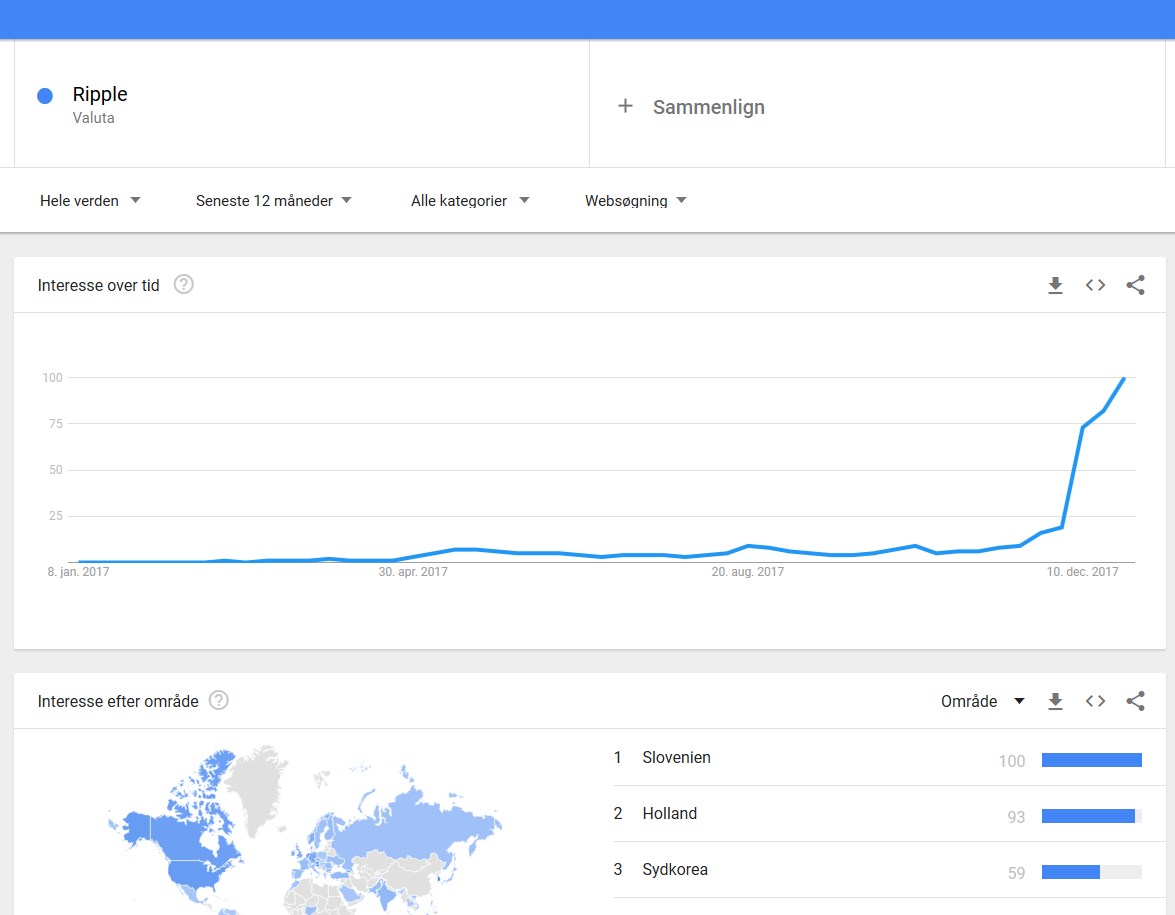Open embed code for Interesse over tid

pyautogui.click(x=1095, y=286)
